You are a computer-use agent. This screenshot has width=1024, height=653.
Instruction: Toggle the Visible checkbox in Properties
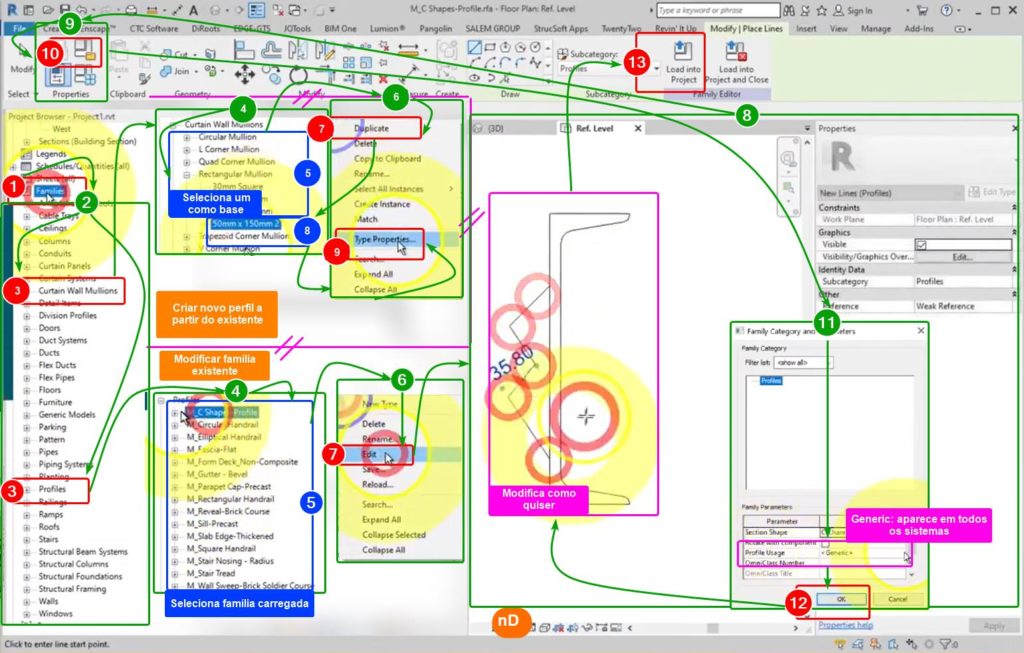(x=921, y=245)
